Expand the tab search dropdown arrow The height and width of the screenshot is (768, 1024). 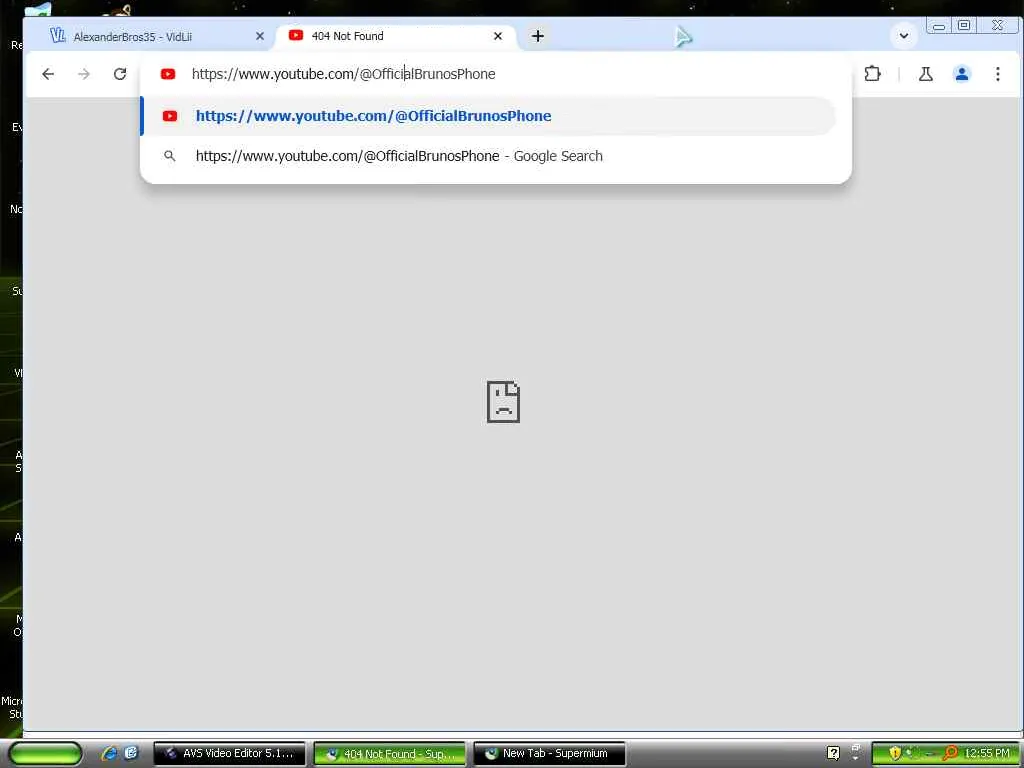point(904,36)
